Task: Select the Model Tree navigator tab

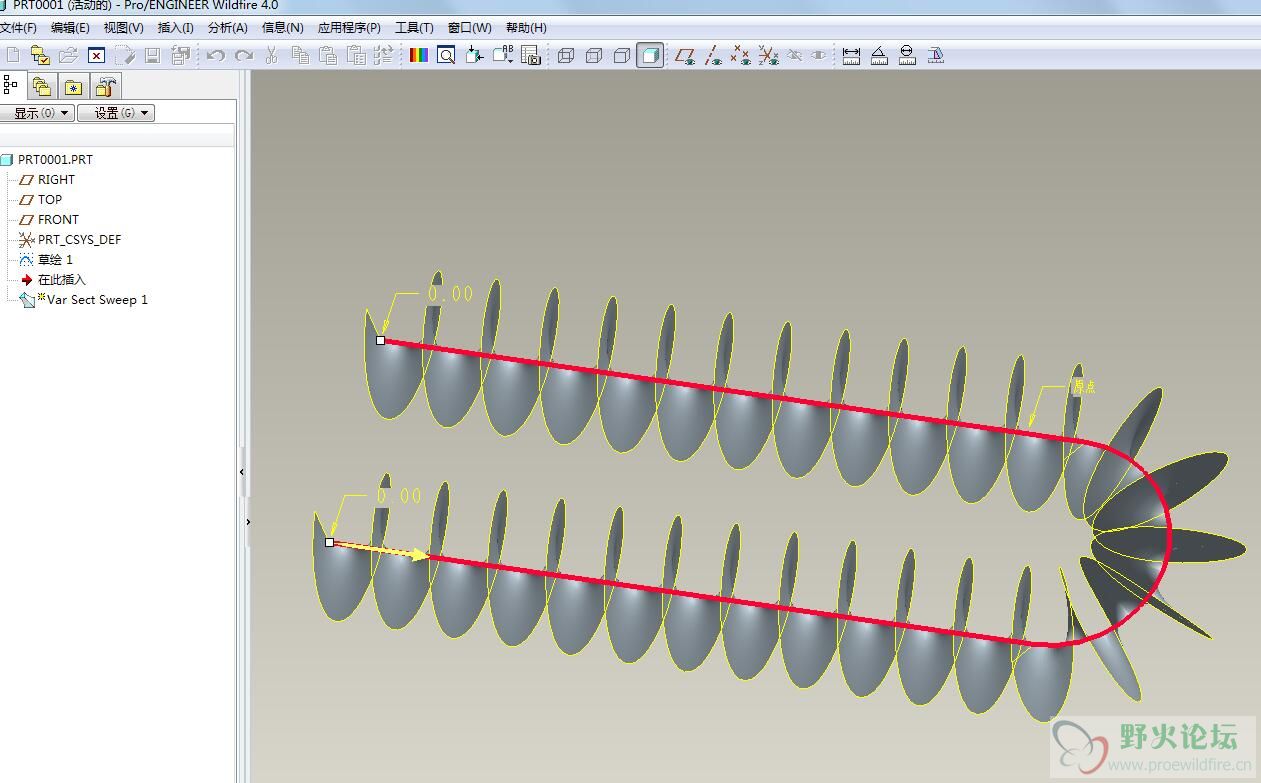Action: [11, 85]
